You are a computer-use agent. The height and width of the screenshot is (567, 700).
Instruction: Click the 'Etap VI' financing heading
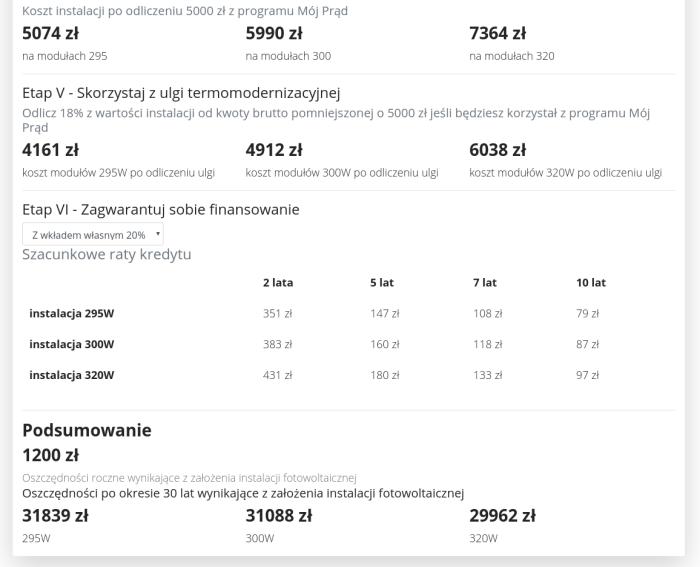click(x=160, y=210)
